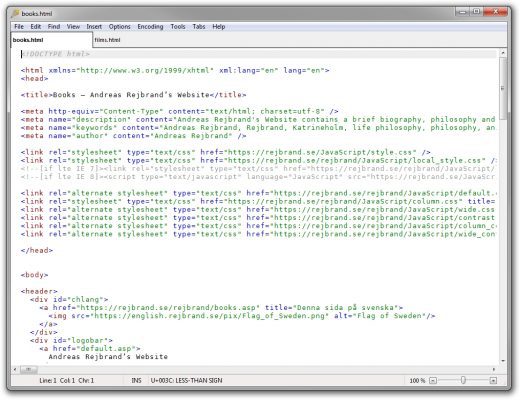Click the horizontal scrollbar right arrow

click(x=494, y=369)
